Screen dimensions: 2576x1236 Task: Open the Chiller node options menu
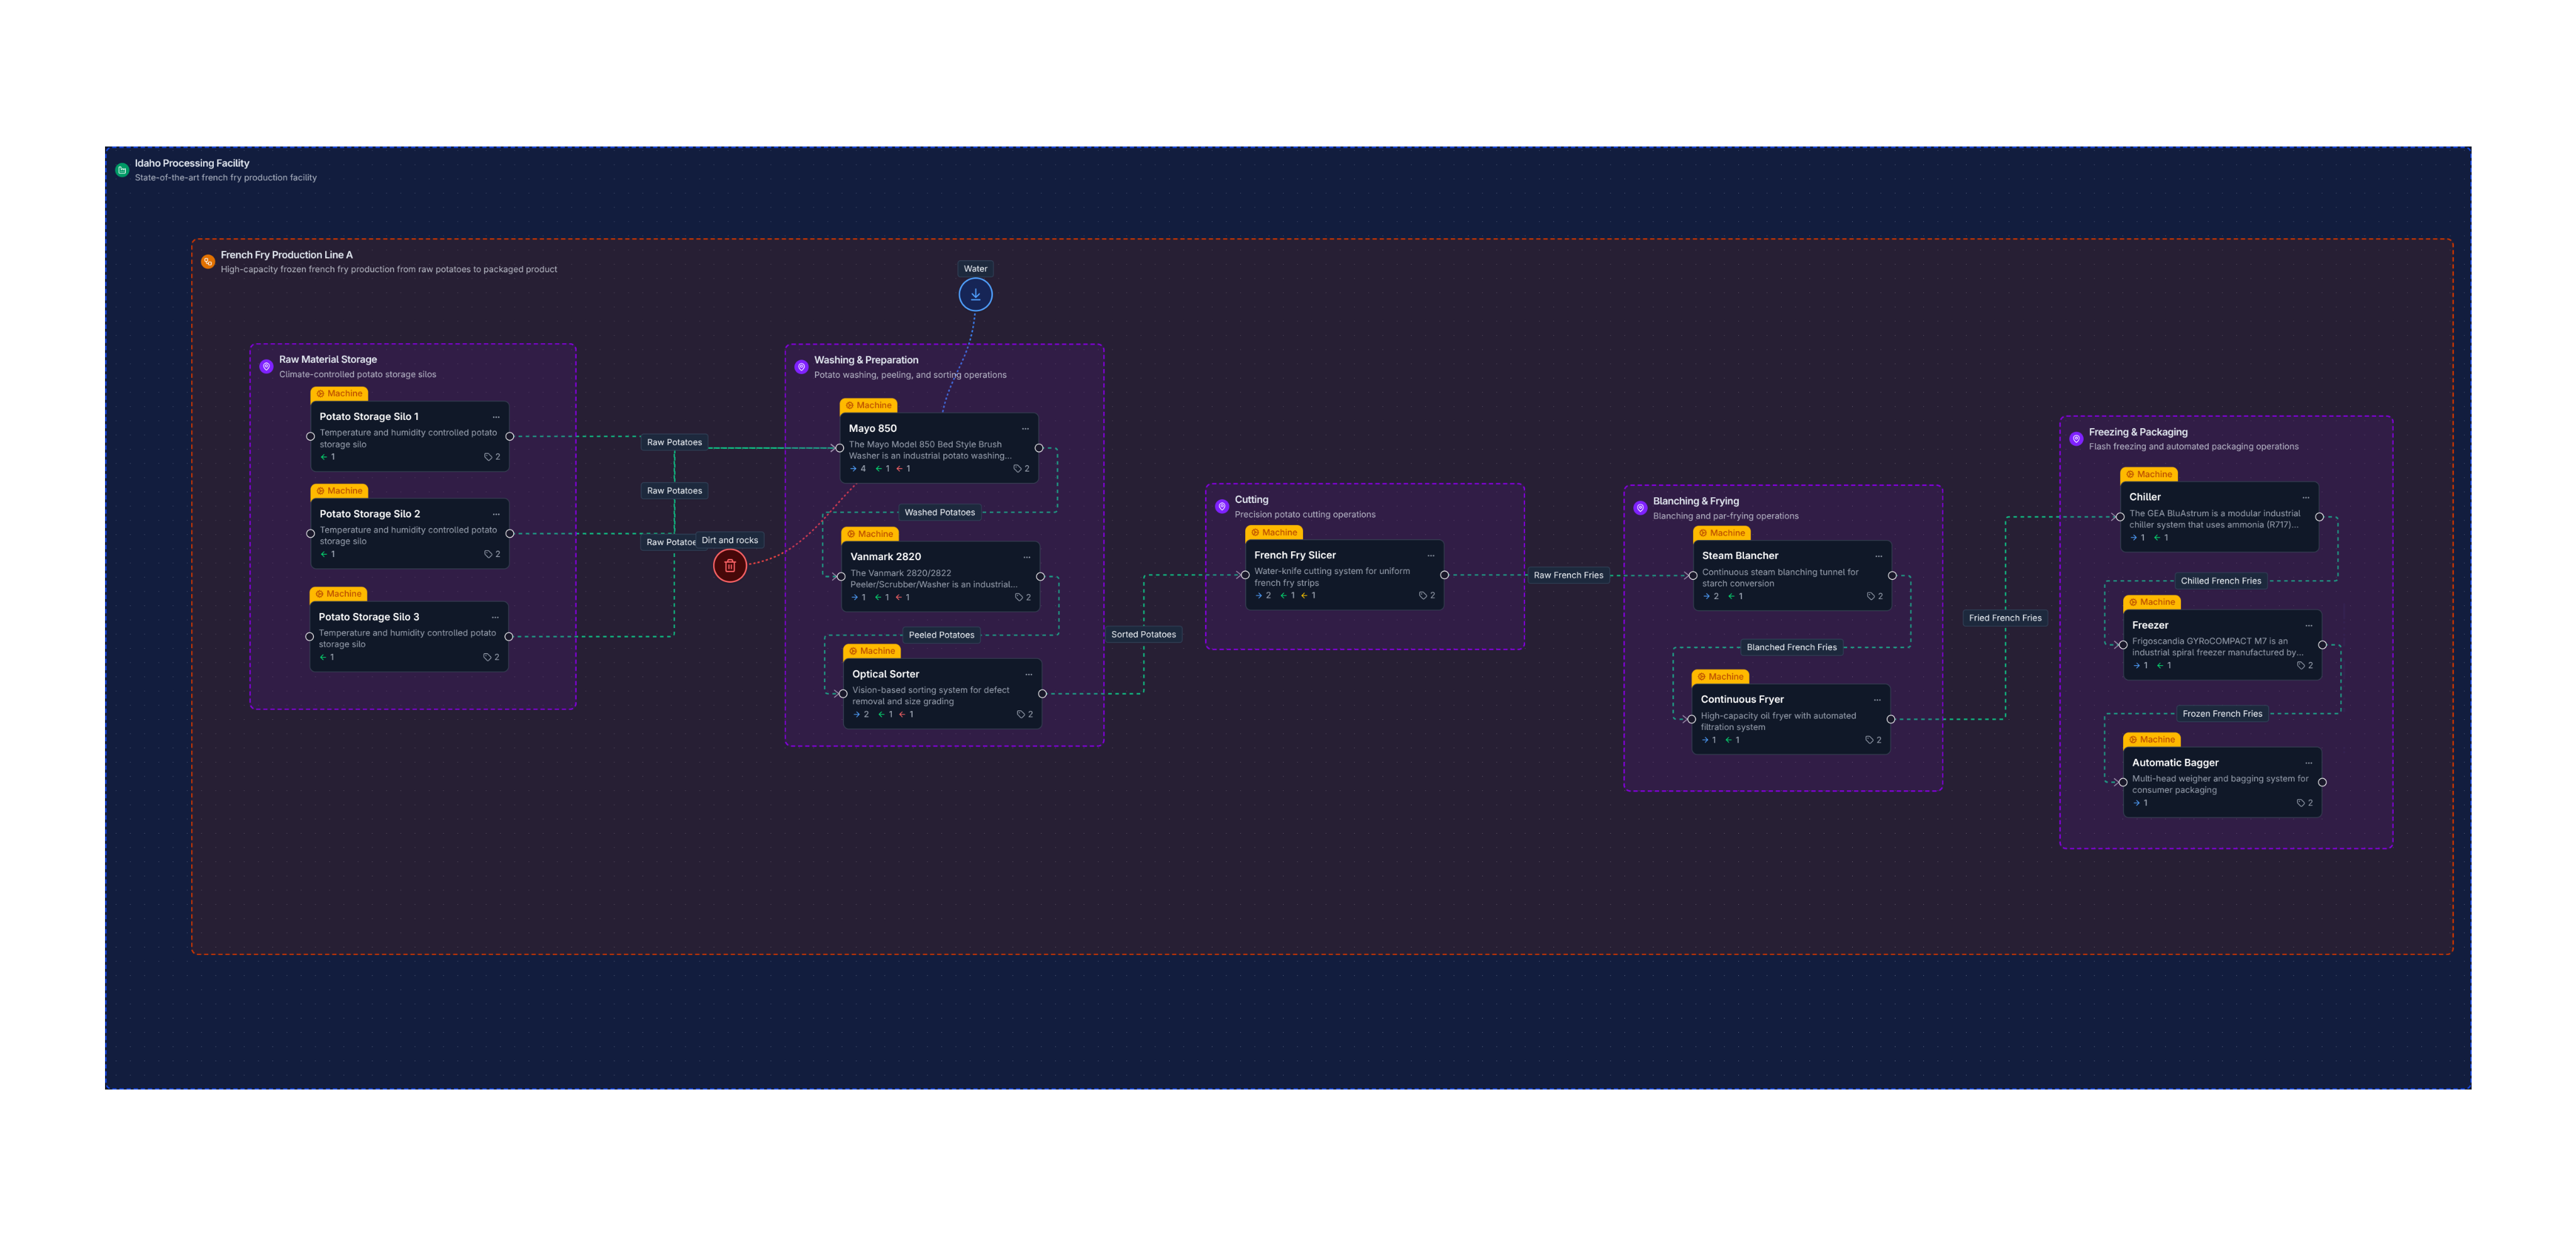tap(2305, 497)
